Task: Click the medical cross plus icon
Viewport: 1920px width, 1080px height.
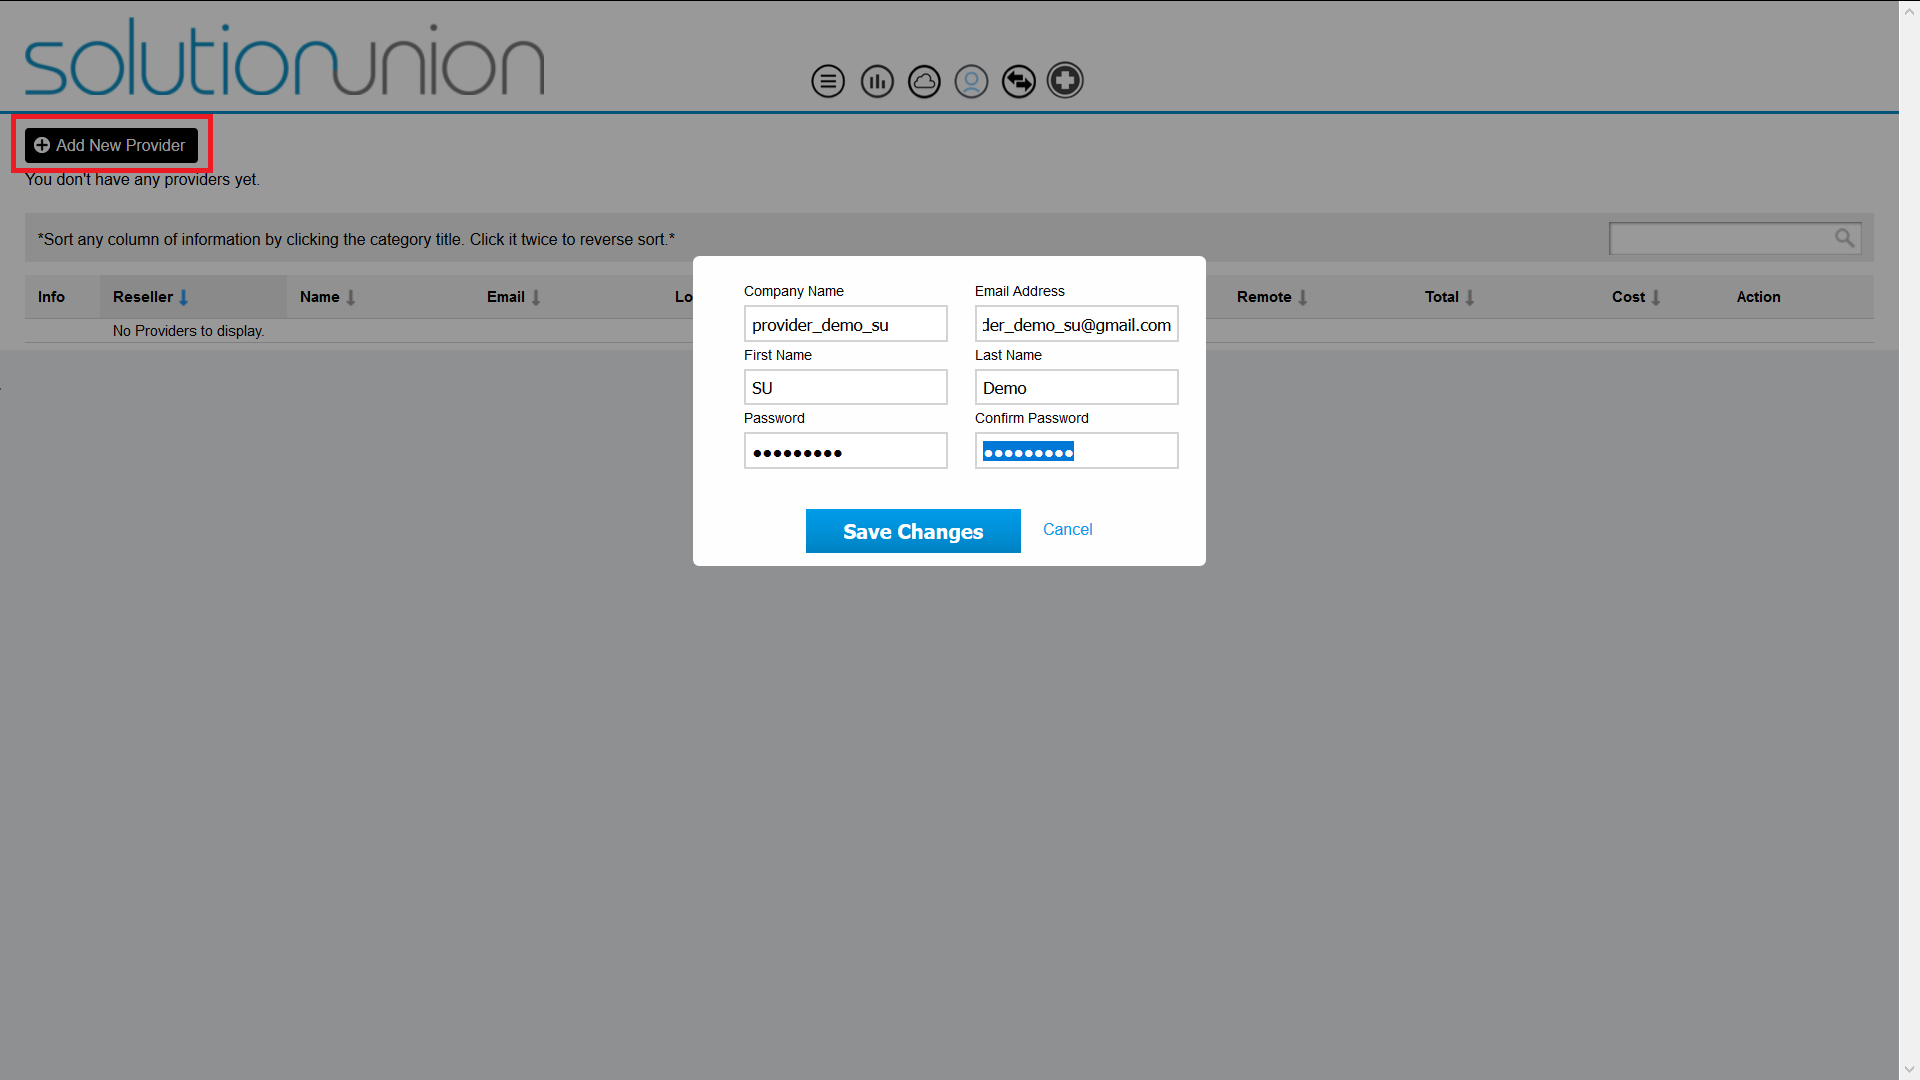Action: click(1065, 81)
